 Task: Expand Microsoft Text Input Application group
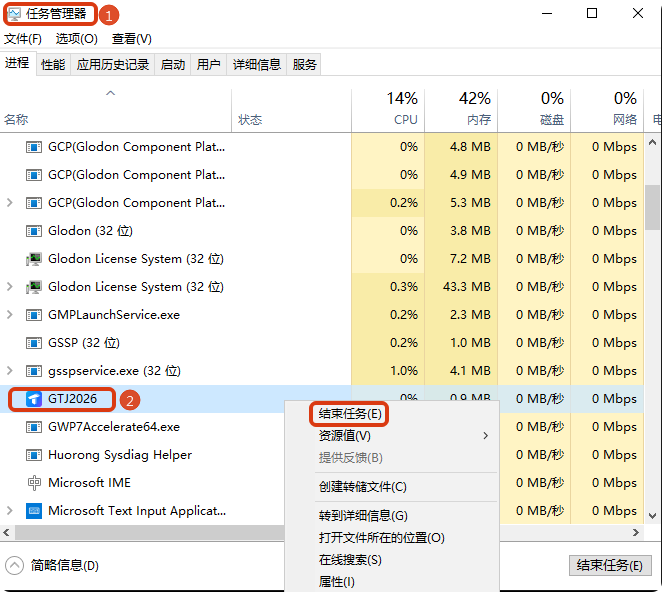[10, 511]
